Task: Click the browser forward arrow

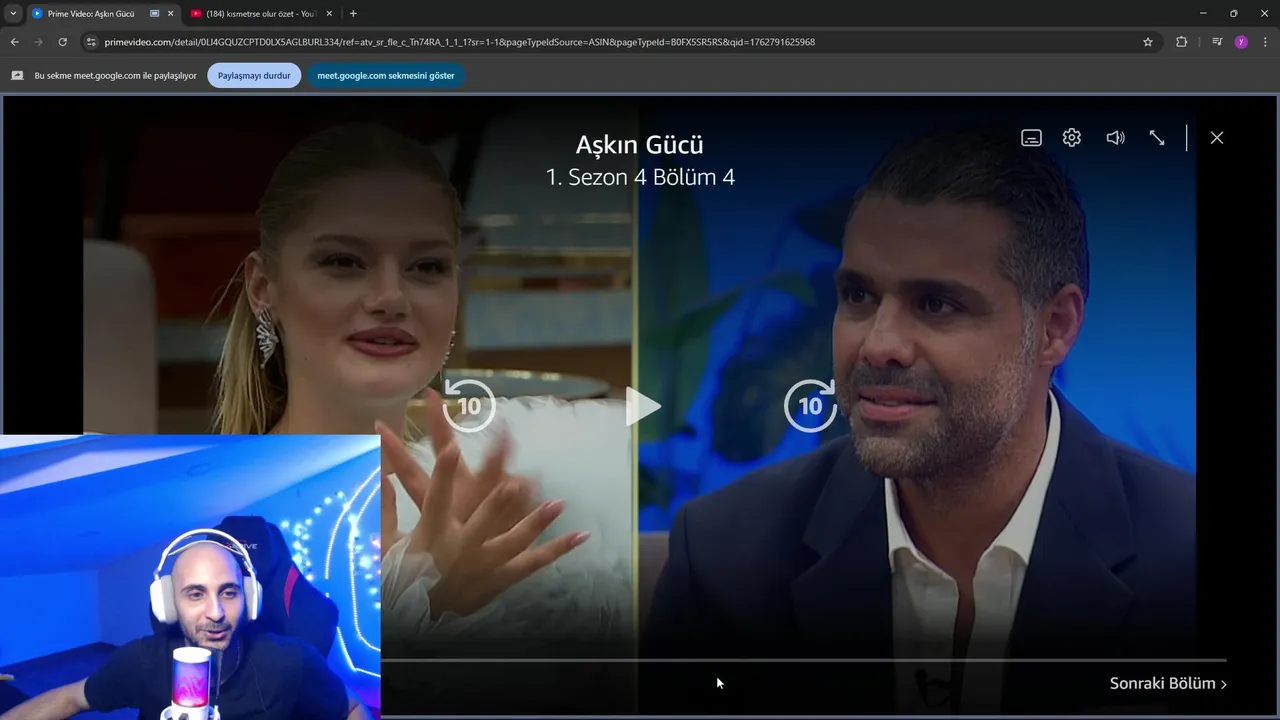Action: pos(38,42)
